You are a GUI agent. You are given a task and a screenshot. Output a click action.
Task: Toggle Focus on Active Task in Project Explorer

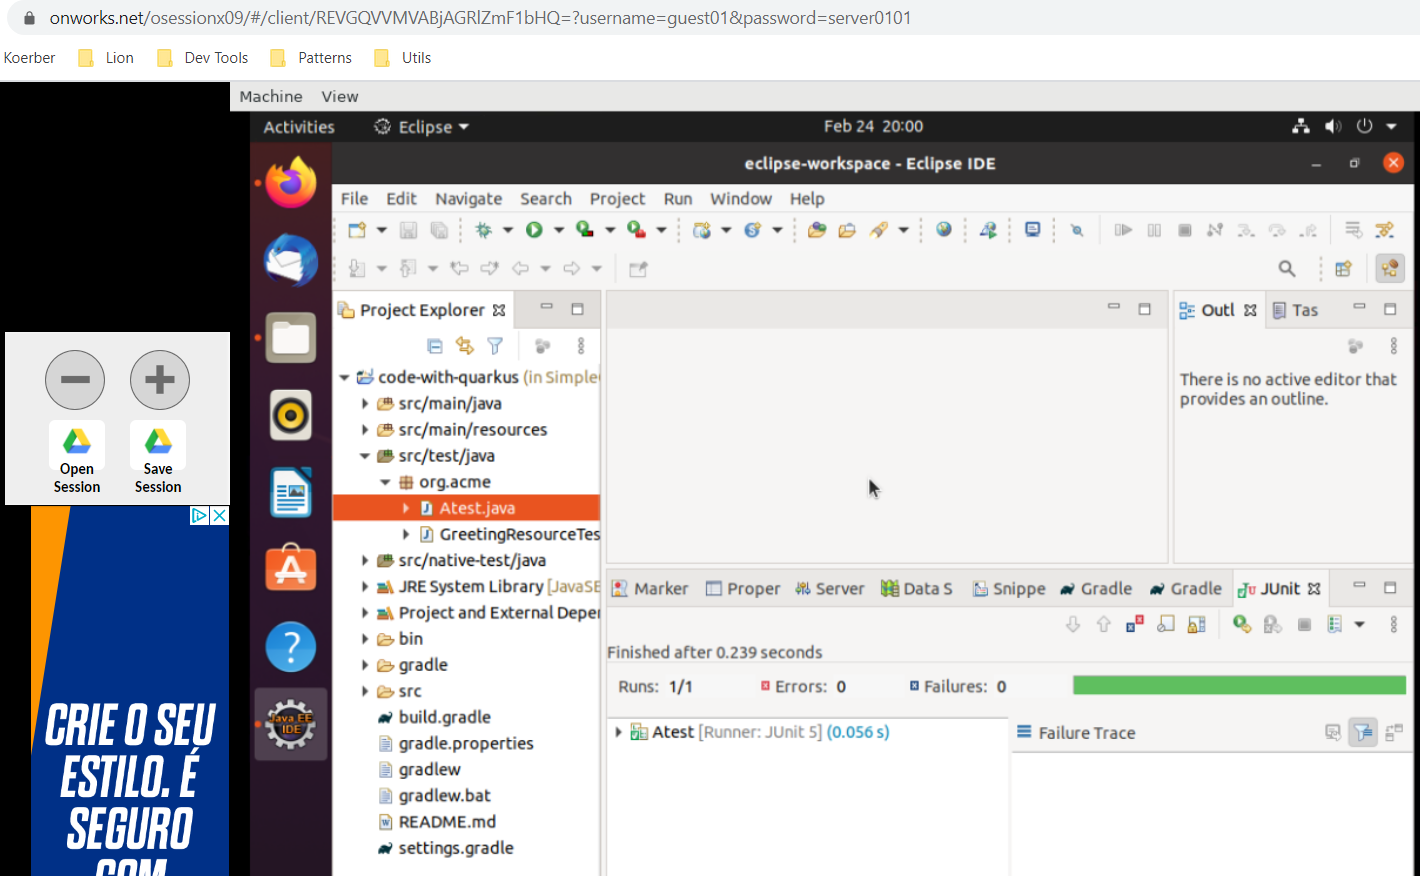coord(543,346)
